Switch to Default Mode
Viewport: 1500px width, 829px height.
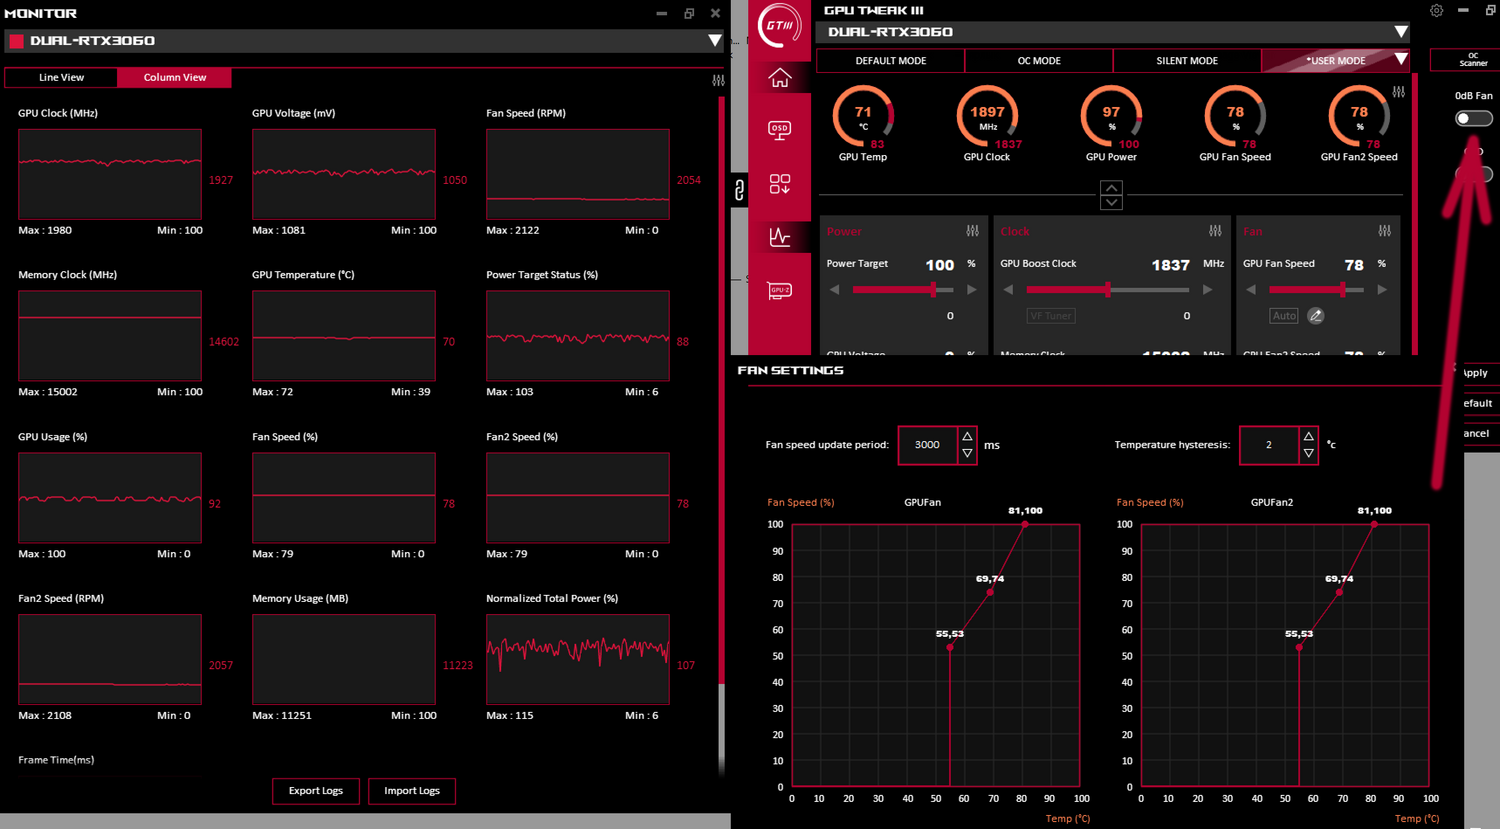(x=891, y=61)
